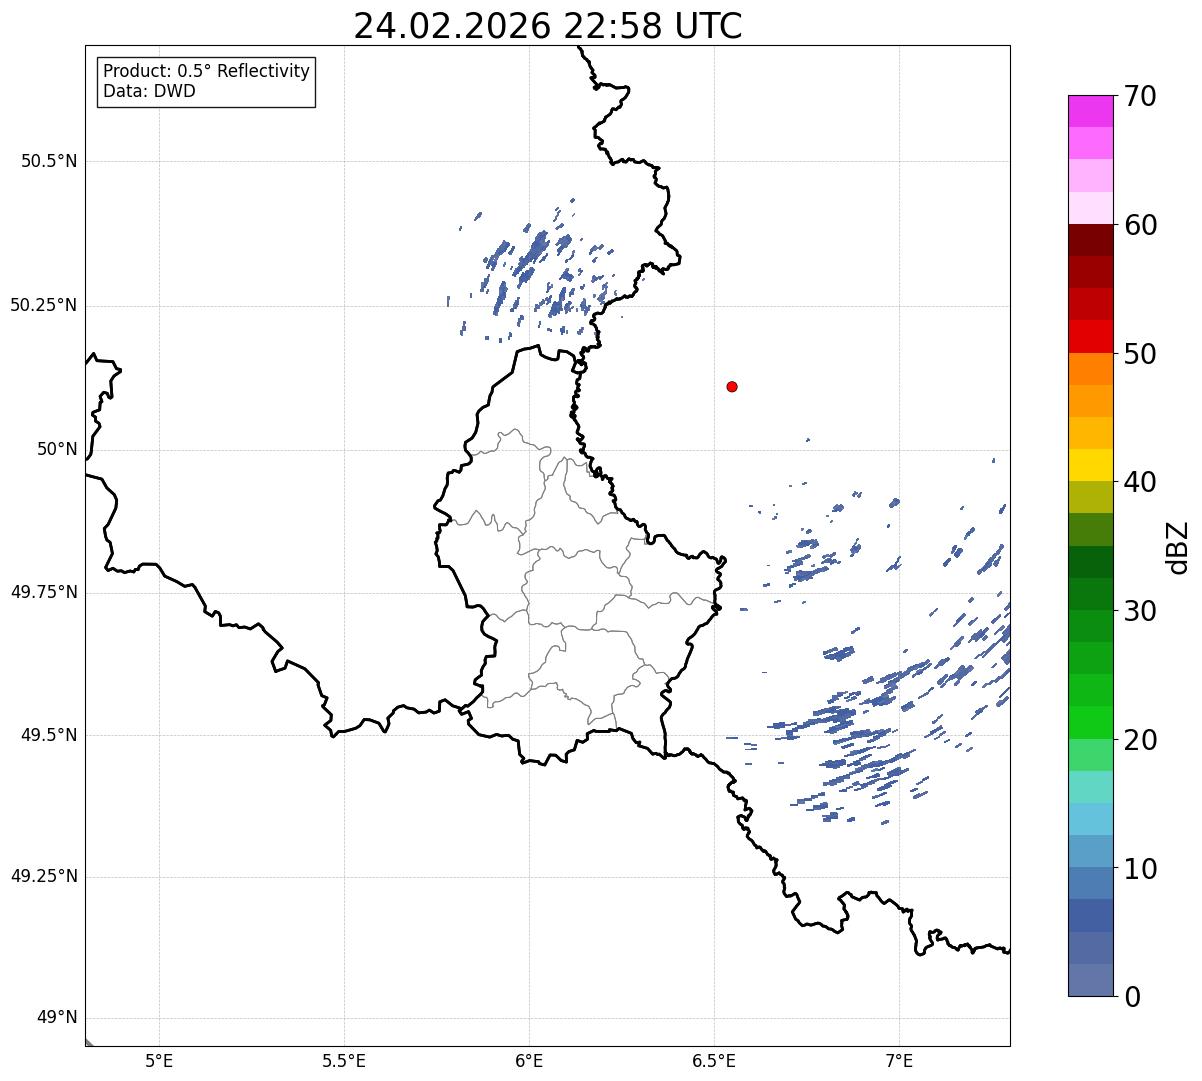Image resolution: width=1202 pixels, height=1081 pixels.
Task: Click the orange colorbar segment below 50
Action: (x=1090, y=369)
